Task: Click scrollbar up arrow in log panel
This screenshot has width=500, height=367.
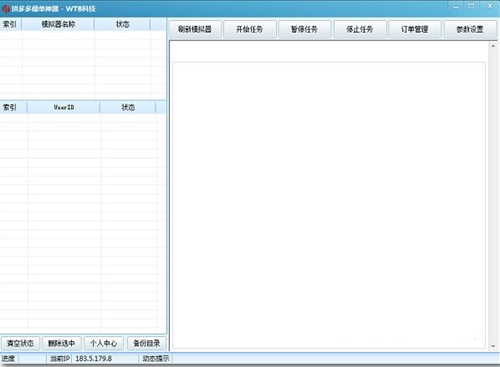Action: (493, 46)
